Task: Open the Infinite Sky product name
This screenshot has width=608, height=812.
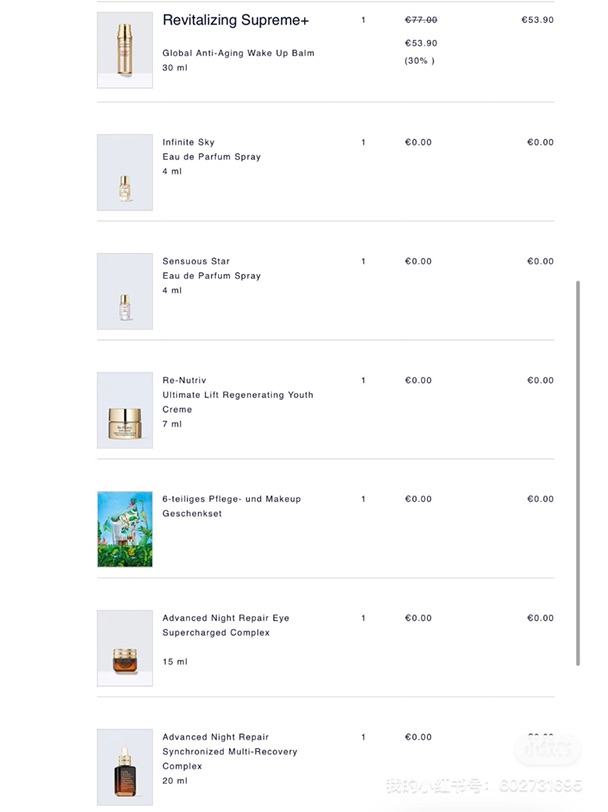Action: click(x=189, y=142)
